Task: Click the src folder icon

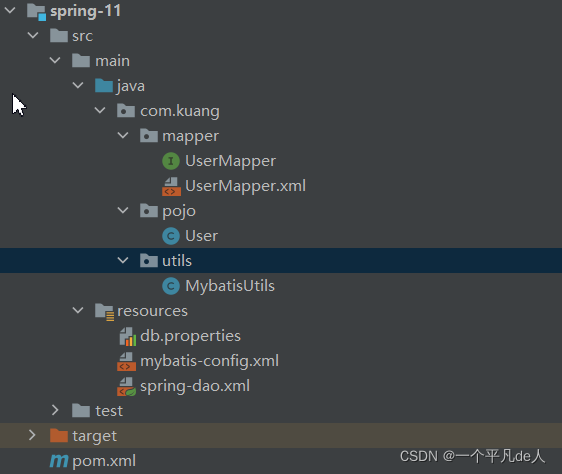Action: pos(59,35)
